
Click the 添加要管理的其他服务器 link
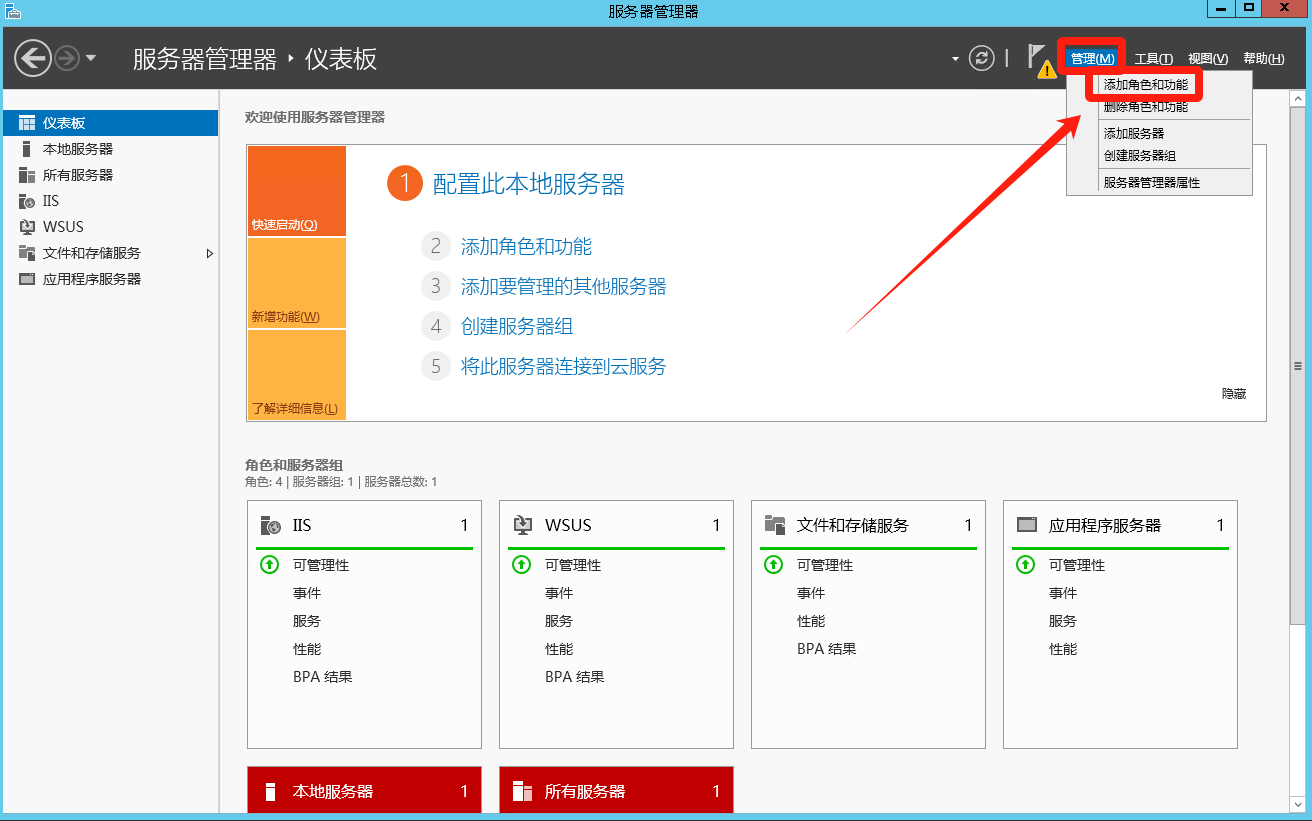click(x=563, y=287)
